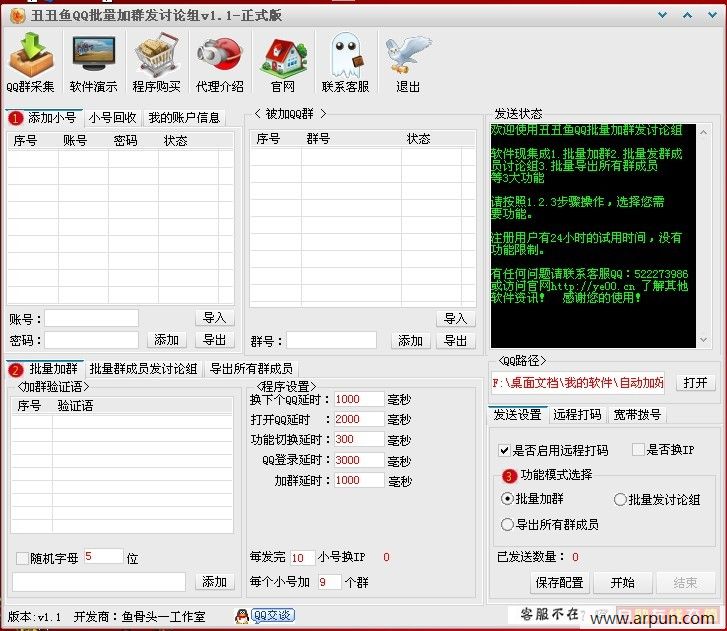Click the 每个小号加 群 count field
The image size is (727, 631).
coord(330,582)
